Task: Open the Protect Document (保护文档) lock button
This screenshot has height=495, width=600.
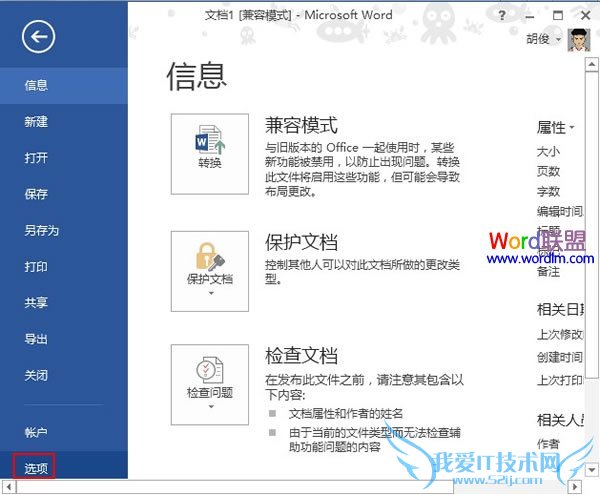Action: coord(210,271)
